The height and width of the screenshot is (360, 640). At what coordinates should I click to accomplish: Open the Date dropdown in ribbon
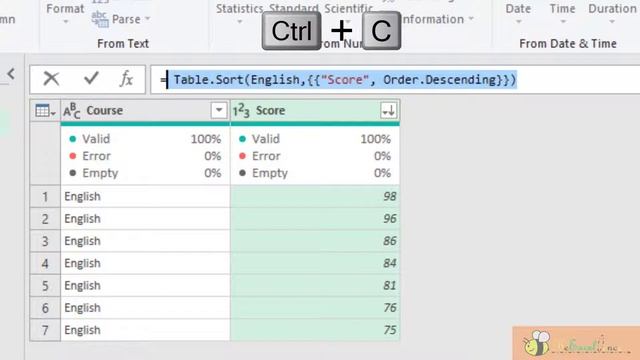click(518, 13)
